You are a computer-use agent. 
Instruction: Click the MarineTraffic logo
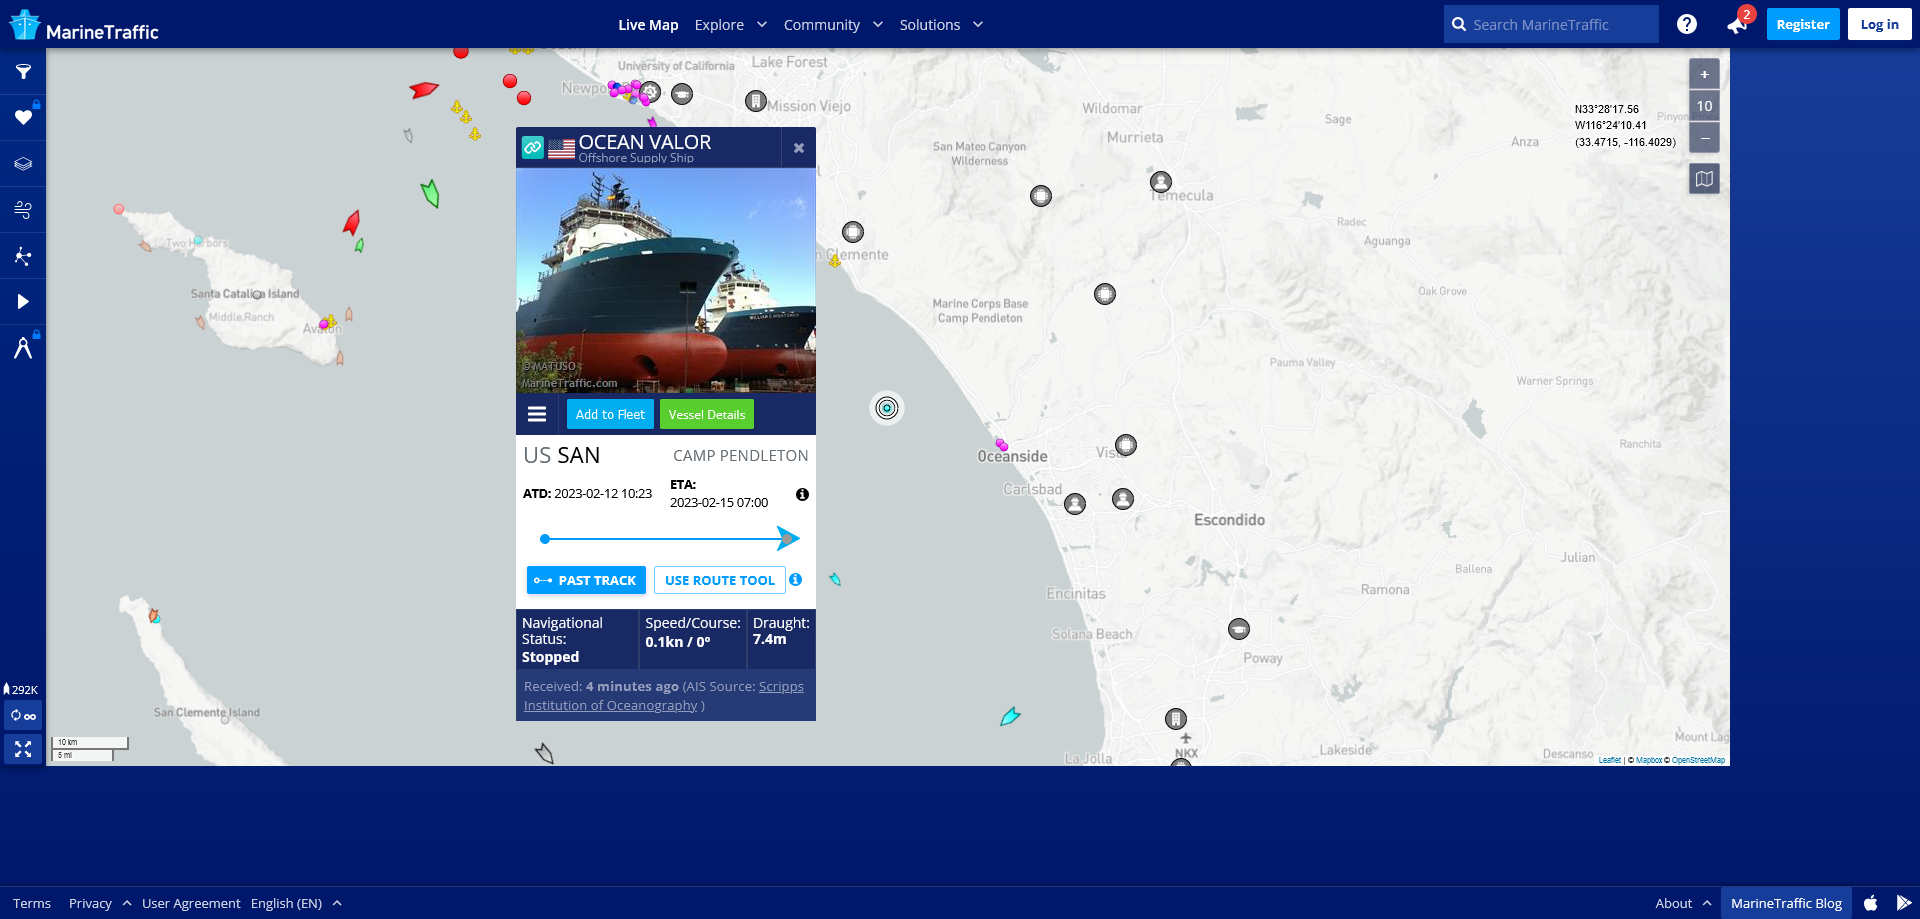pyautogui.click(x=84, y=25)
